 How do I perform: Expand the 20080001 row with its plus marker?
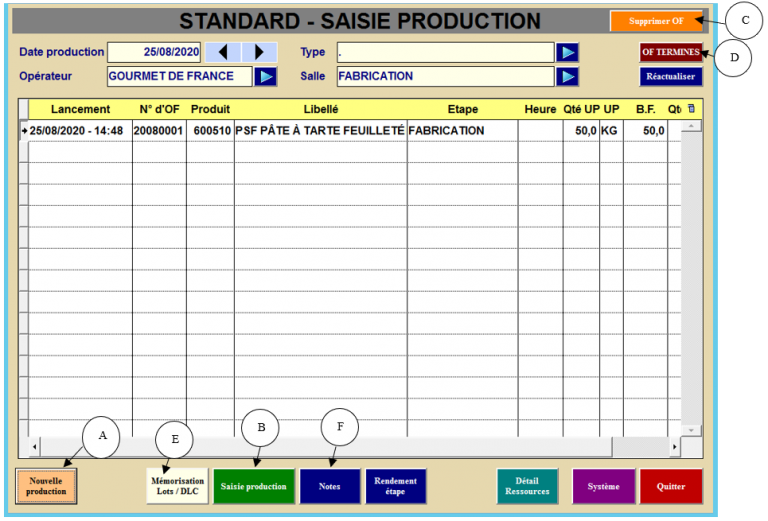pyautogui.click(x=24, y=131)
